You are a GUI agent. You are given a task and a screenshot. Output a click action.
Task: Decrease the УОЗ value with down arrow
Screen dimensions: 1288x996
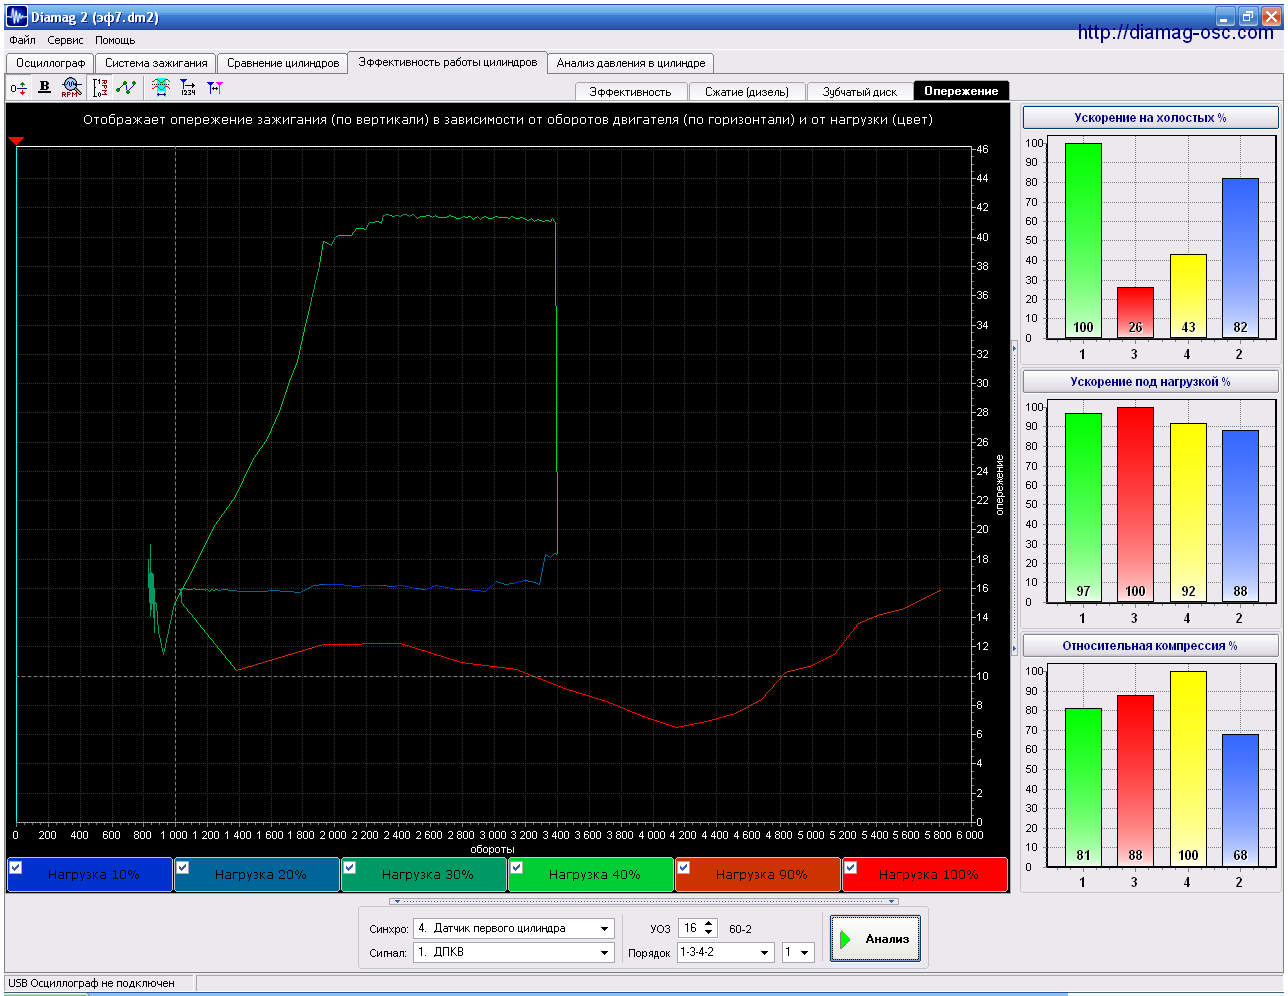[x=709, y=933]
